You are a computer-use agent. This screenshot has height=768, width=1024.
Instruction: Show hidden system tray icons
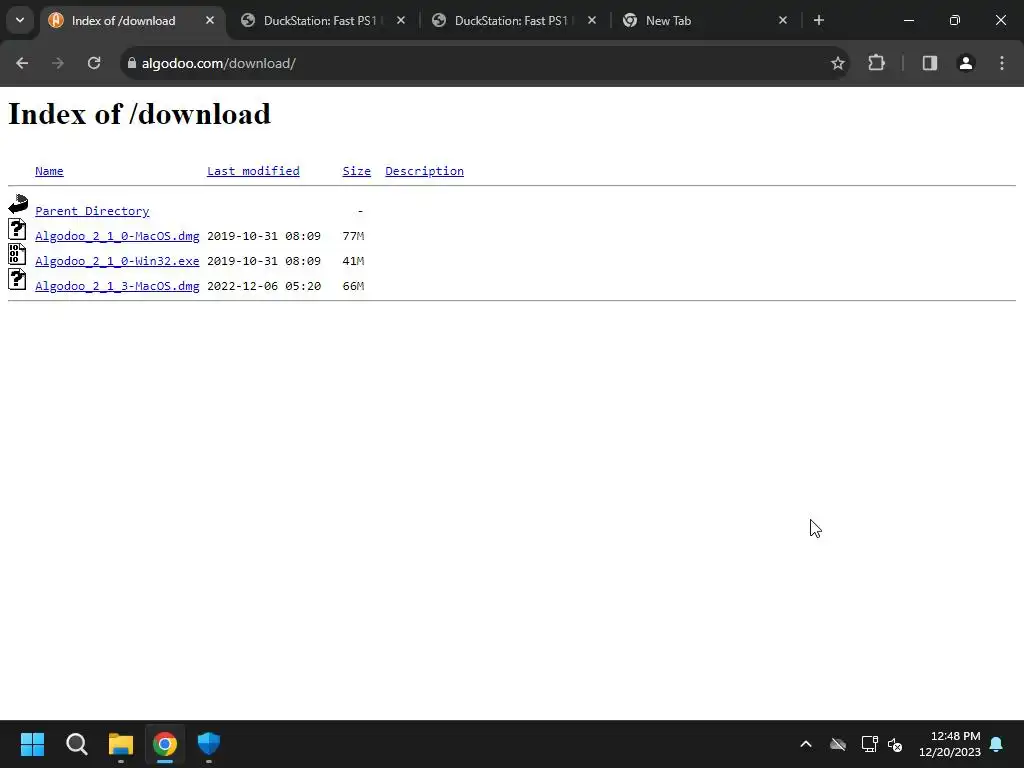point(806,744)
